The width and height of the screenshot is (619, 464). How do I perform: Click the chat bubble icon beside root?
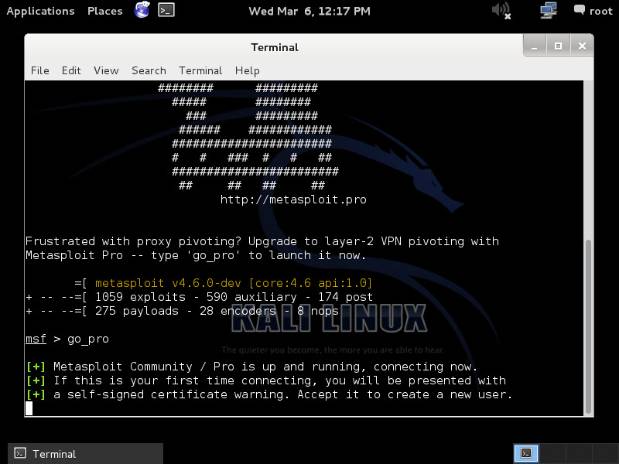[x=578, y=11]
